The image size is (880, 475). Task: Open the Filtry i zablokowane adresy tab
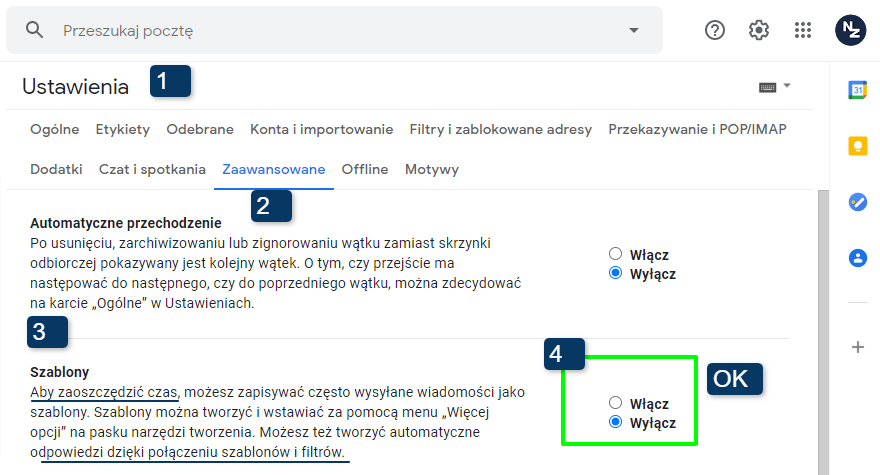tap(500, 129)
